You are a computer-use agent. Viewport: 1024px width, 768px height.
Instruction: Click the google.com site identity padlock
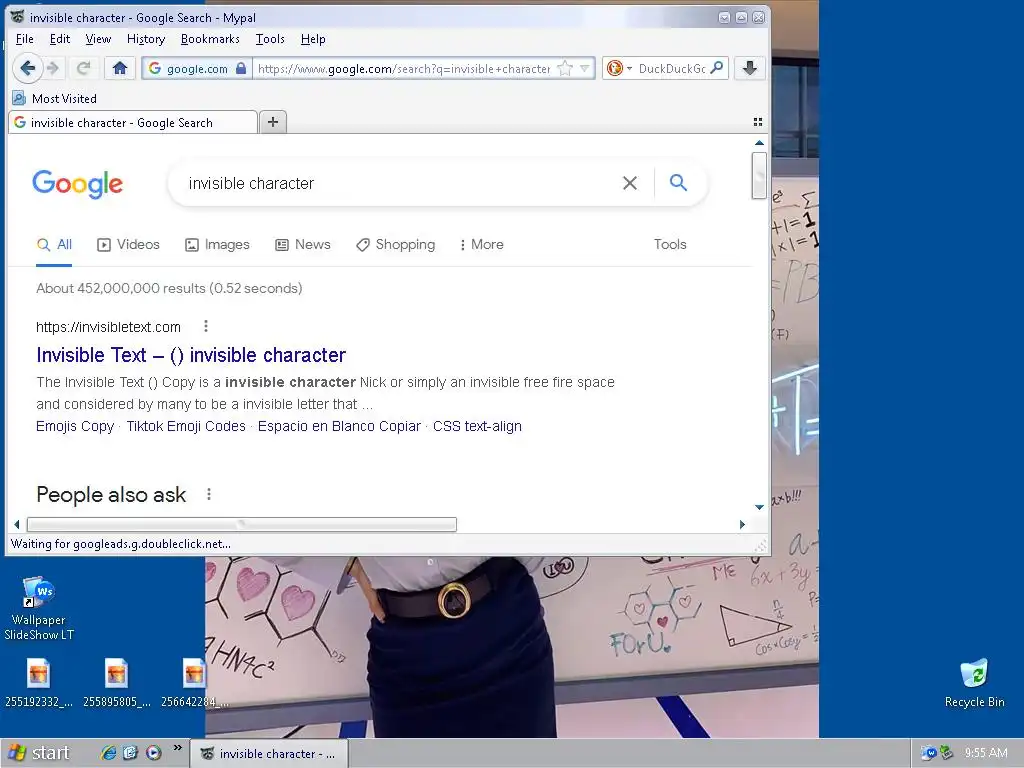241,69
